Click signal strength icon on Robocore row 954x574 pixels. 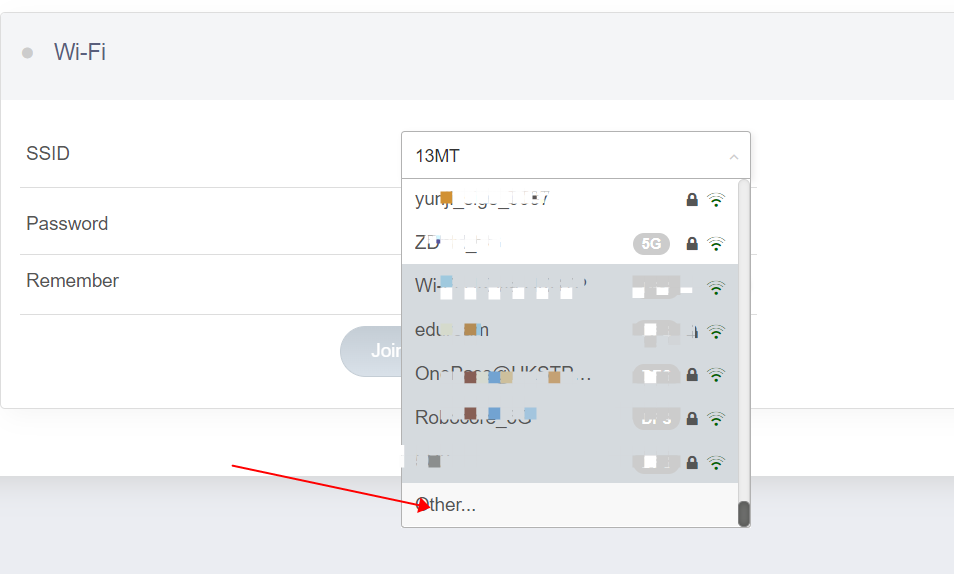click(716, 418)
